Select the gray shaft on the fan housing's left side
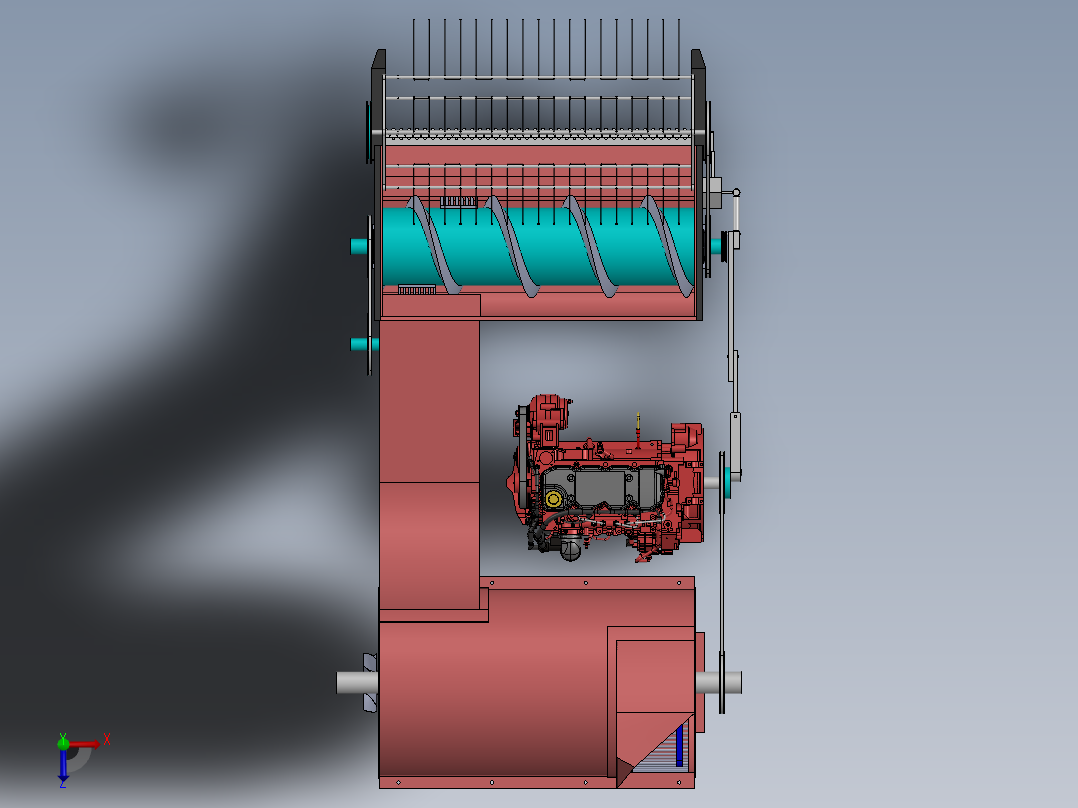The width and height of the screenshot is (1078, 808). 356,683
